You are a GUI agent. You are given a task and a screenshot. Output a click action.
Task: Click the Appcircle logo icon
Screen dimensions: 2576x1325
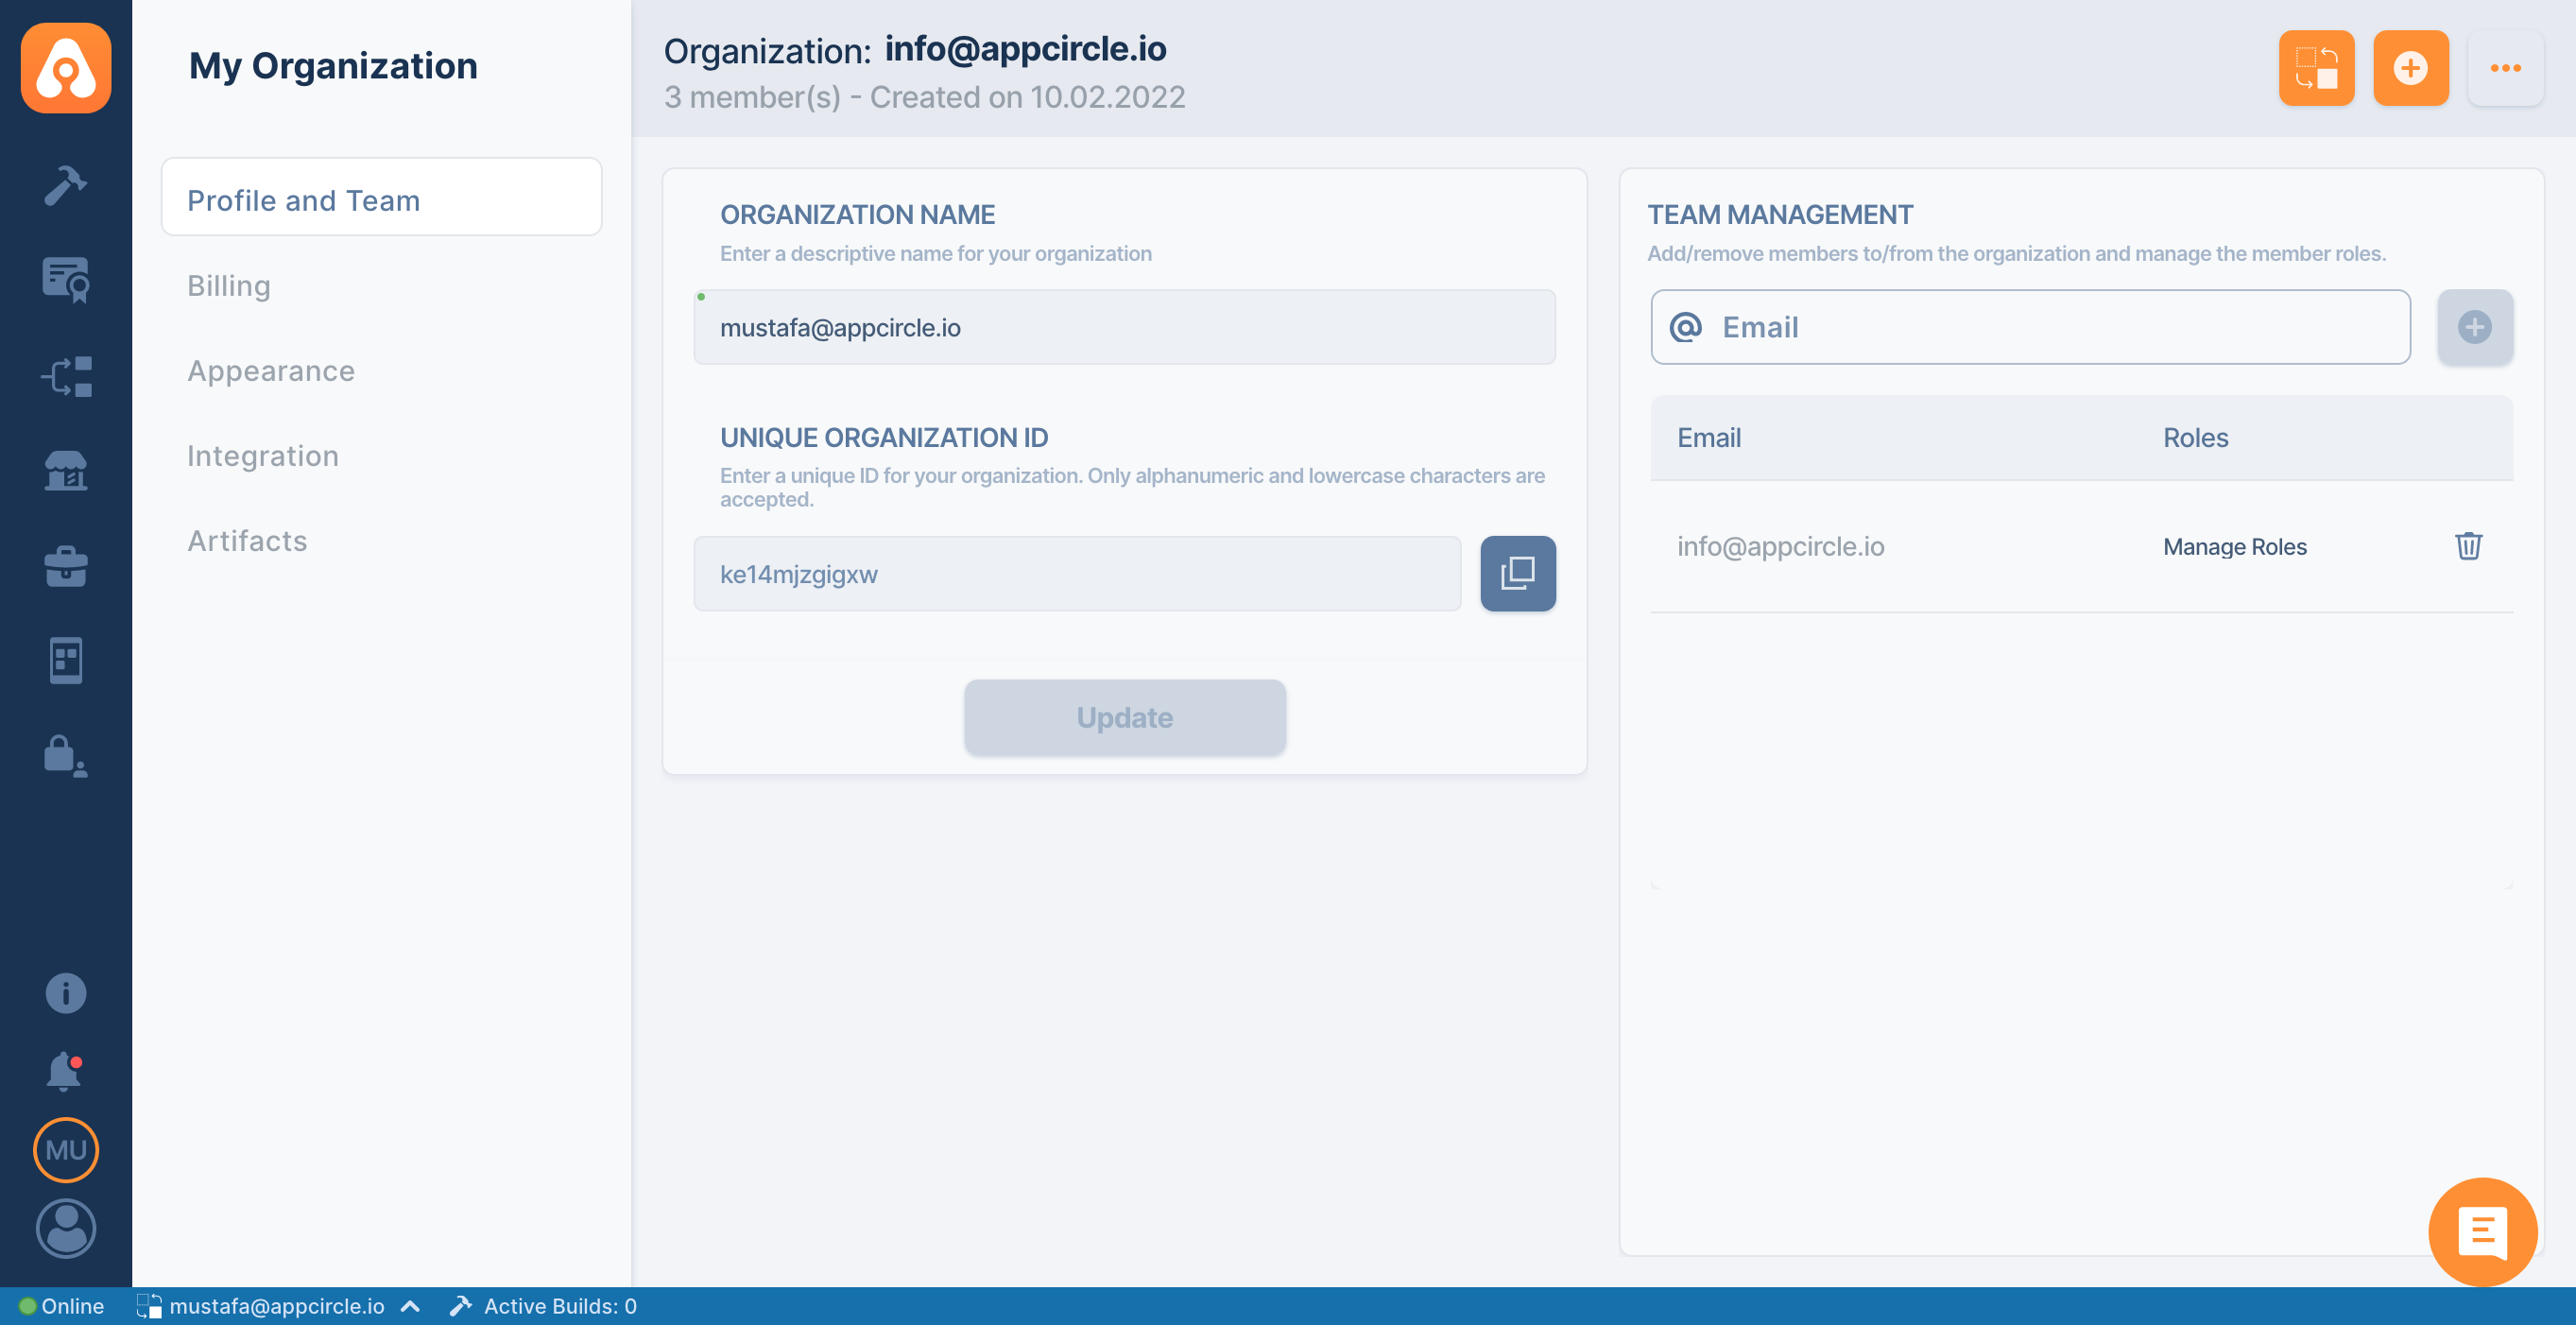pyautogui.click(x=66, y=68)
